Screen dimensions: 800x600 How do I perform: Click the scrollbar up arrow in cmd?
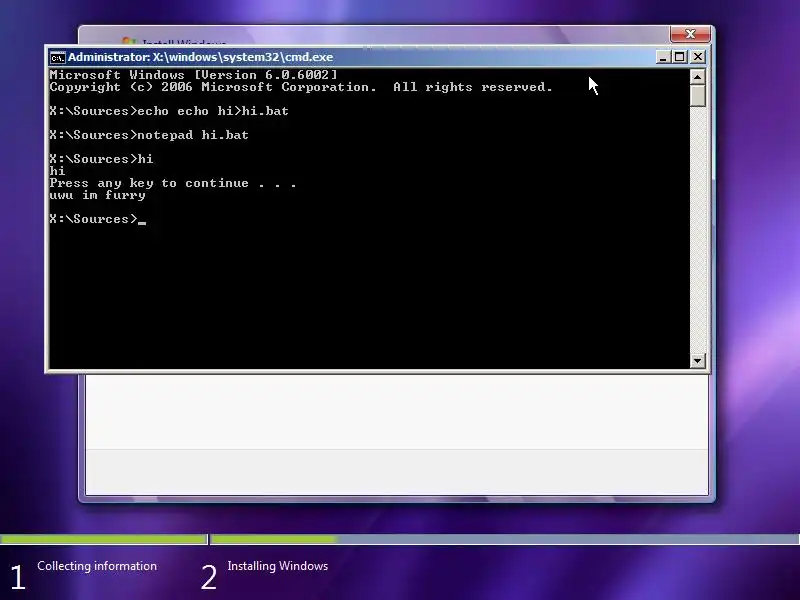(x=697, y=77)
